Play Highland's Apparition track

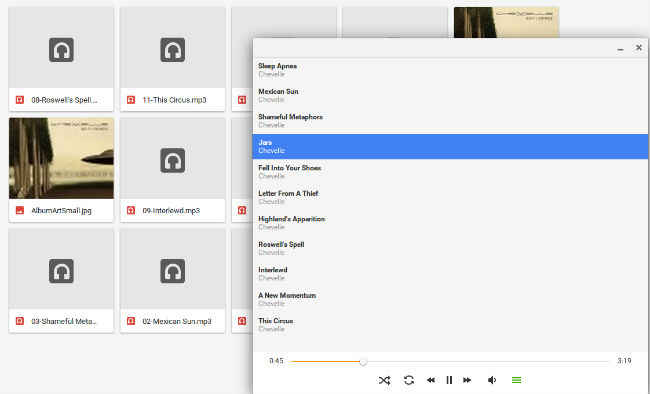click(450, 223)
